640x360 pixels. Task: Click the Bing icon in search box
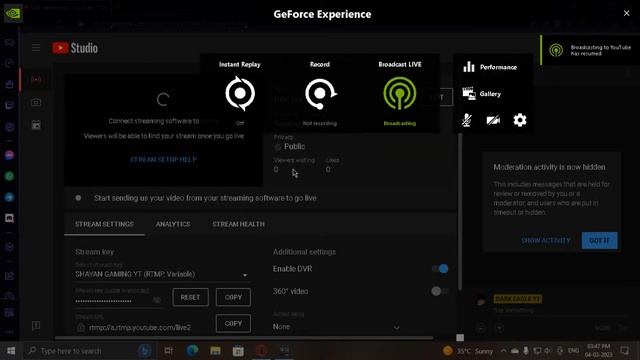click(x=144, y=351)
